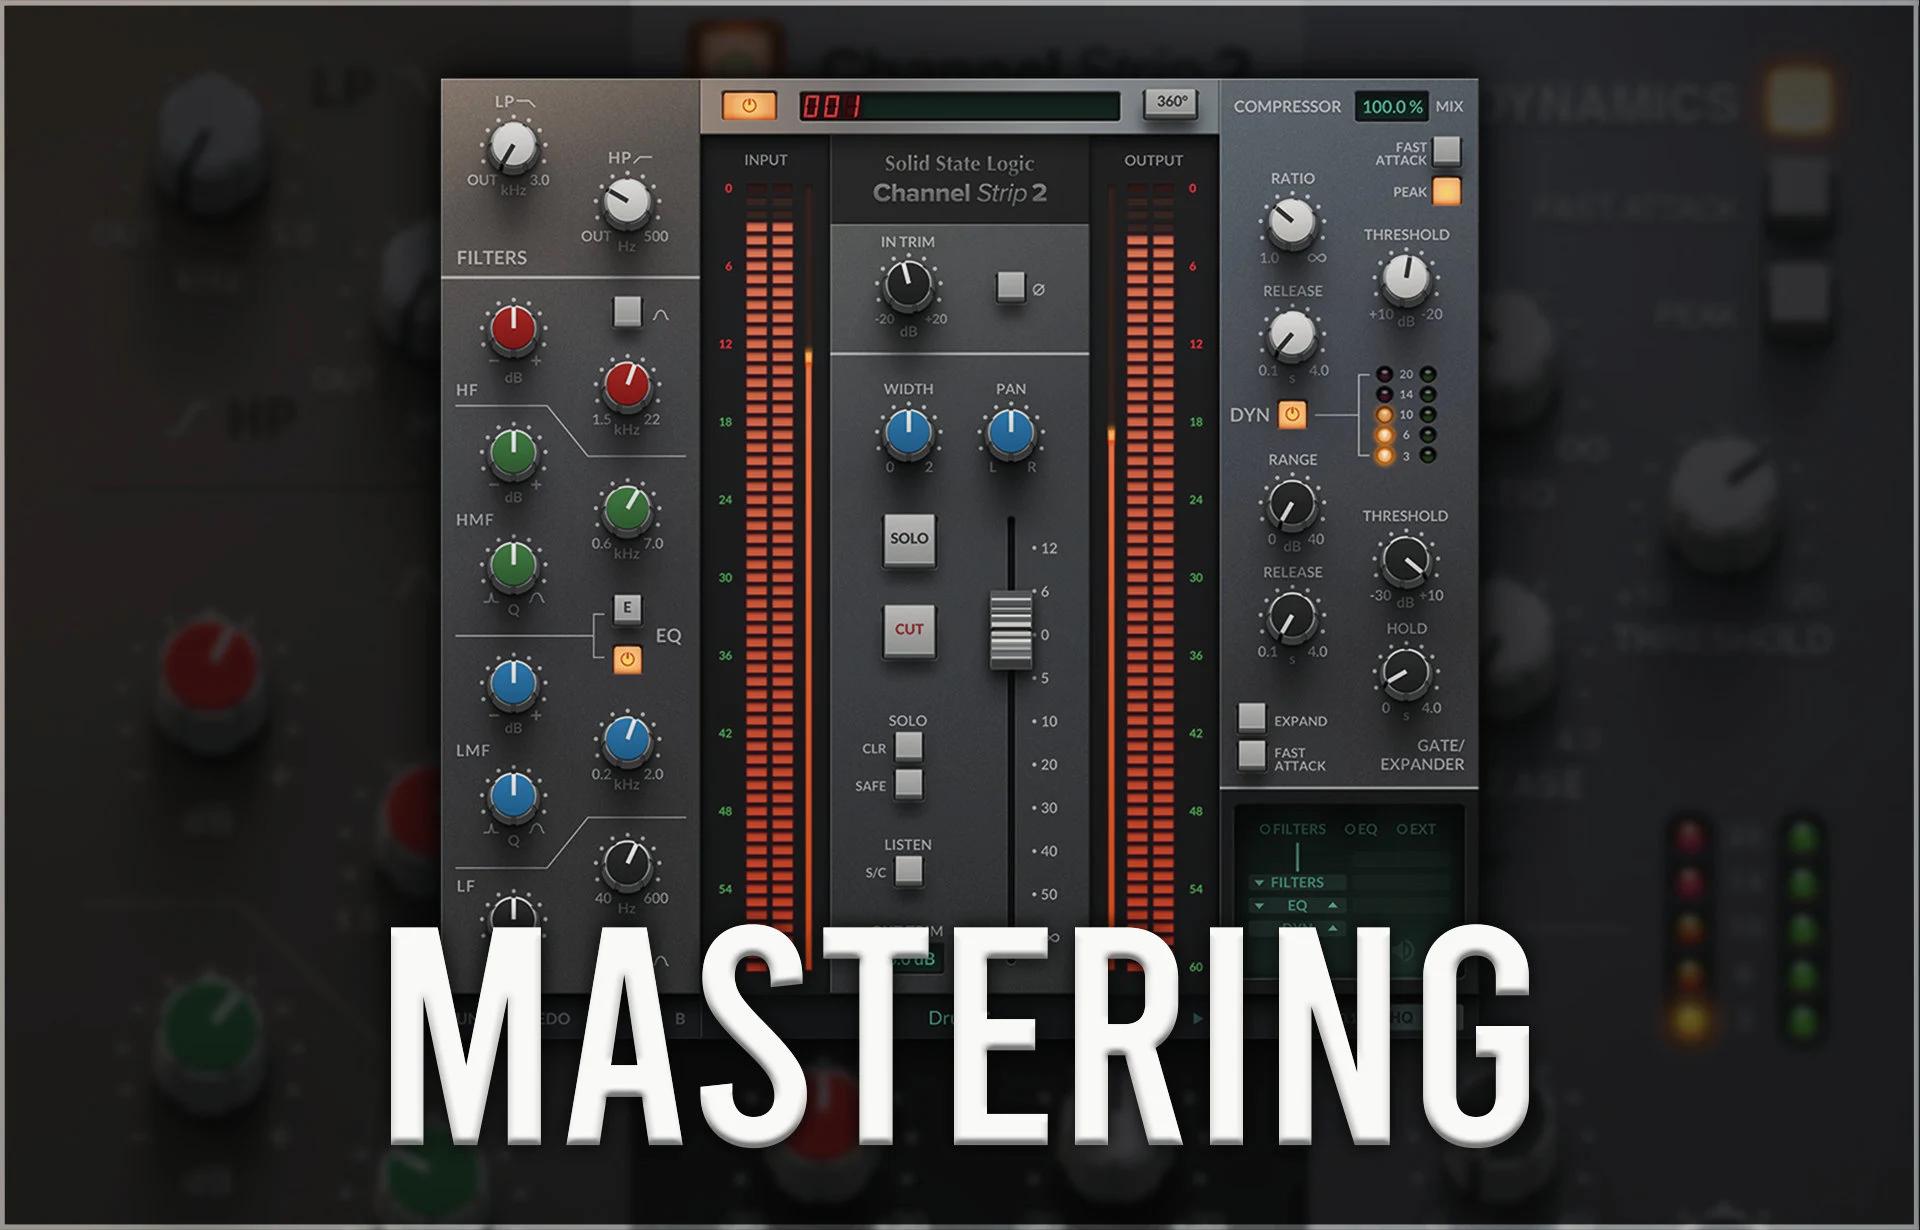Turn the black LF frequency knob
This screenshot has width=1920, height=1230.
point(626,864)
